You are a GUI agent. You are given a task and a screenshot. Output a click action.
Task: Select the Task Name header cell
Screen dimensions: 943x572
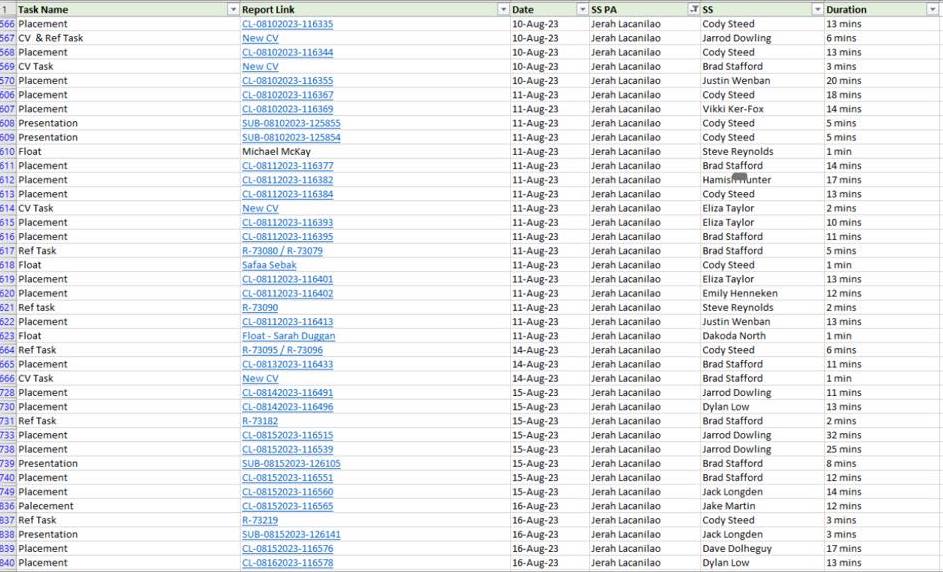[x=128, y=10]
